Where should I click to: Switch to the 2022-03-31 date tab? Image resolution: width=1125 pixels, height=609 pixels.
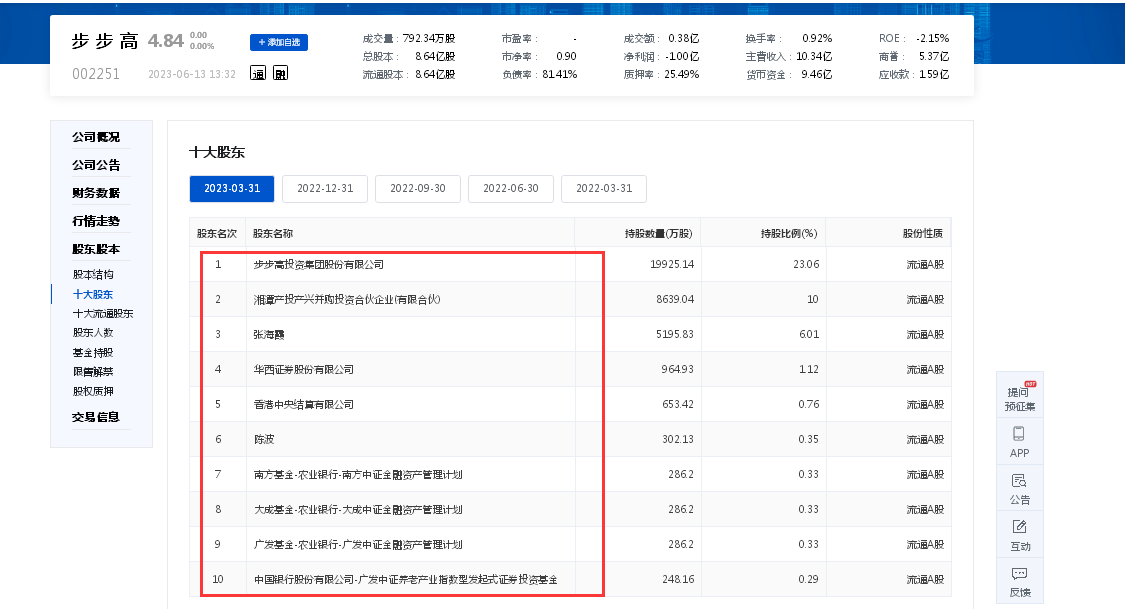pyautogui.click(x=604, y=189)
